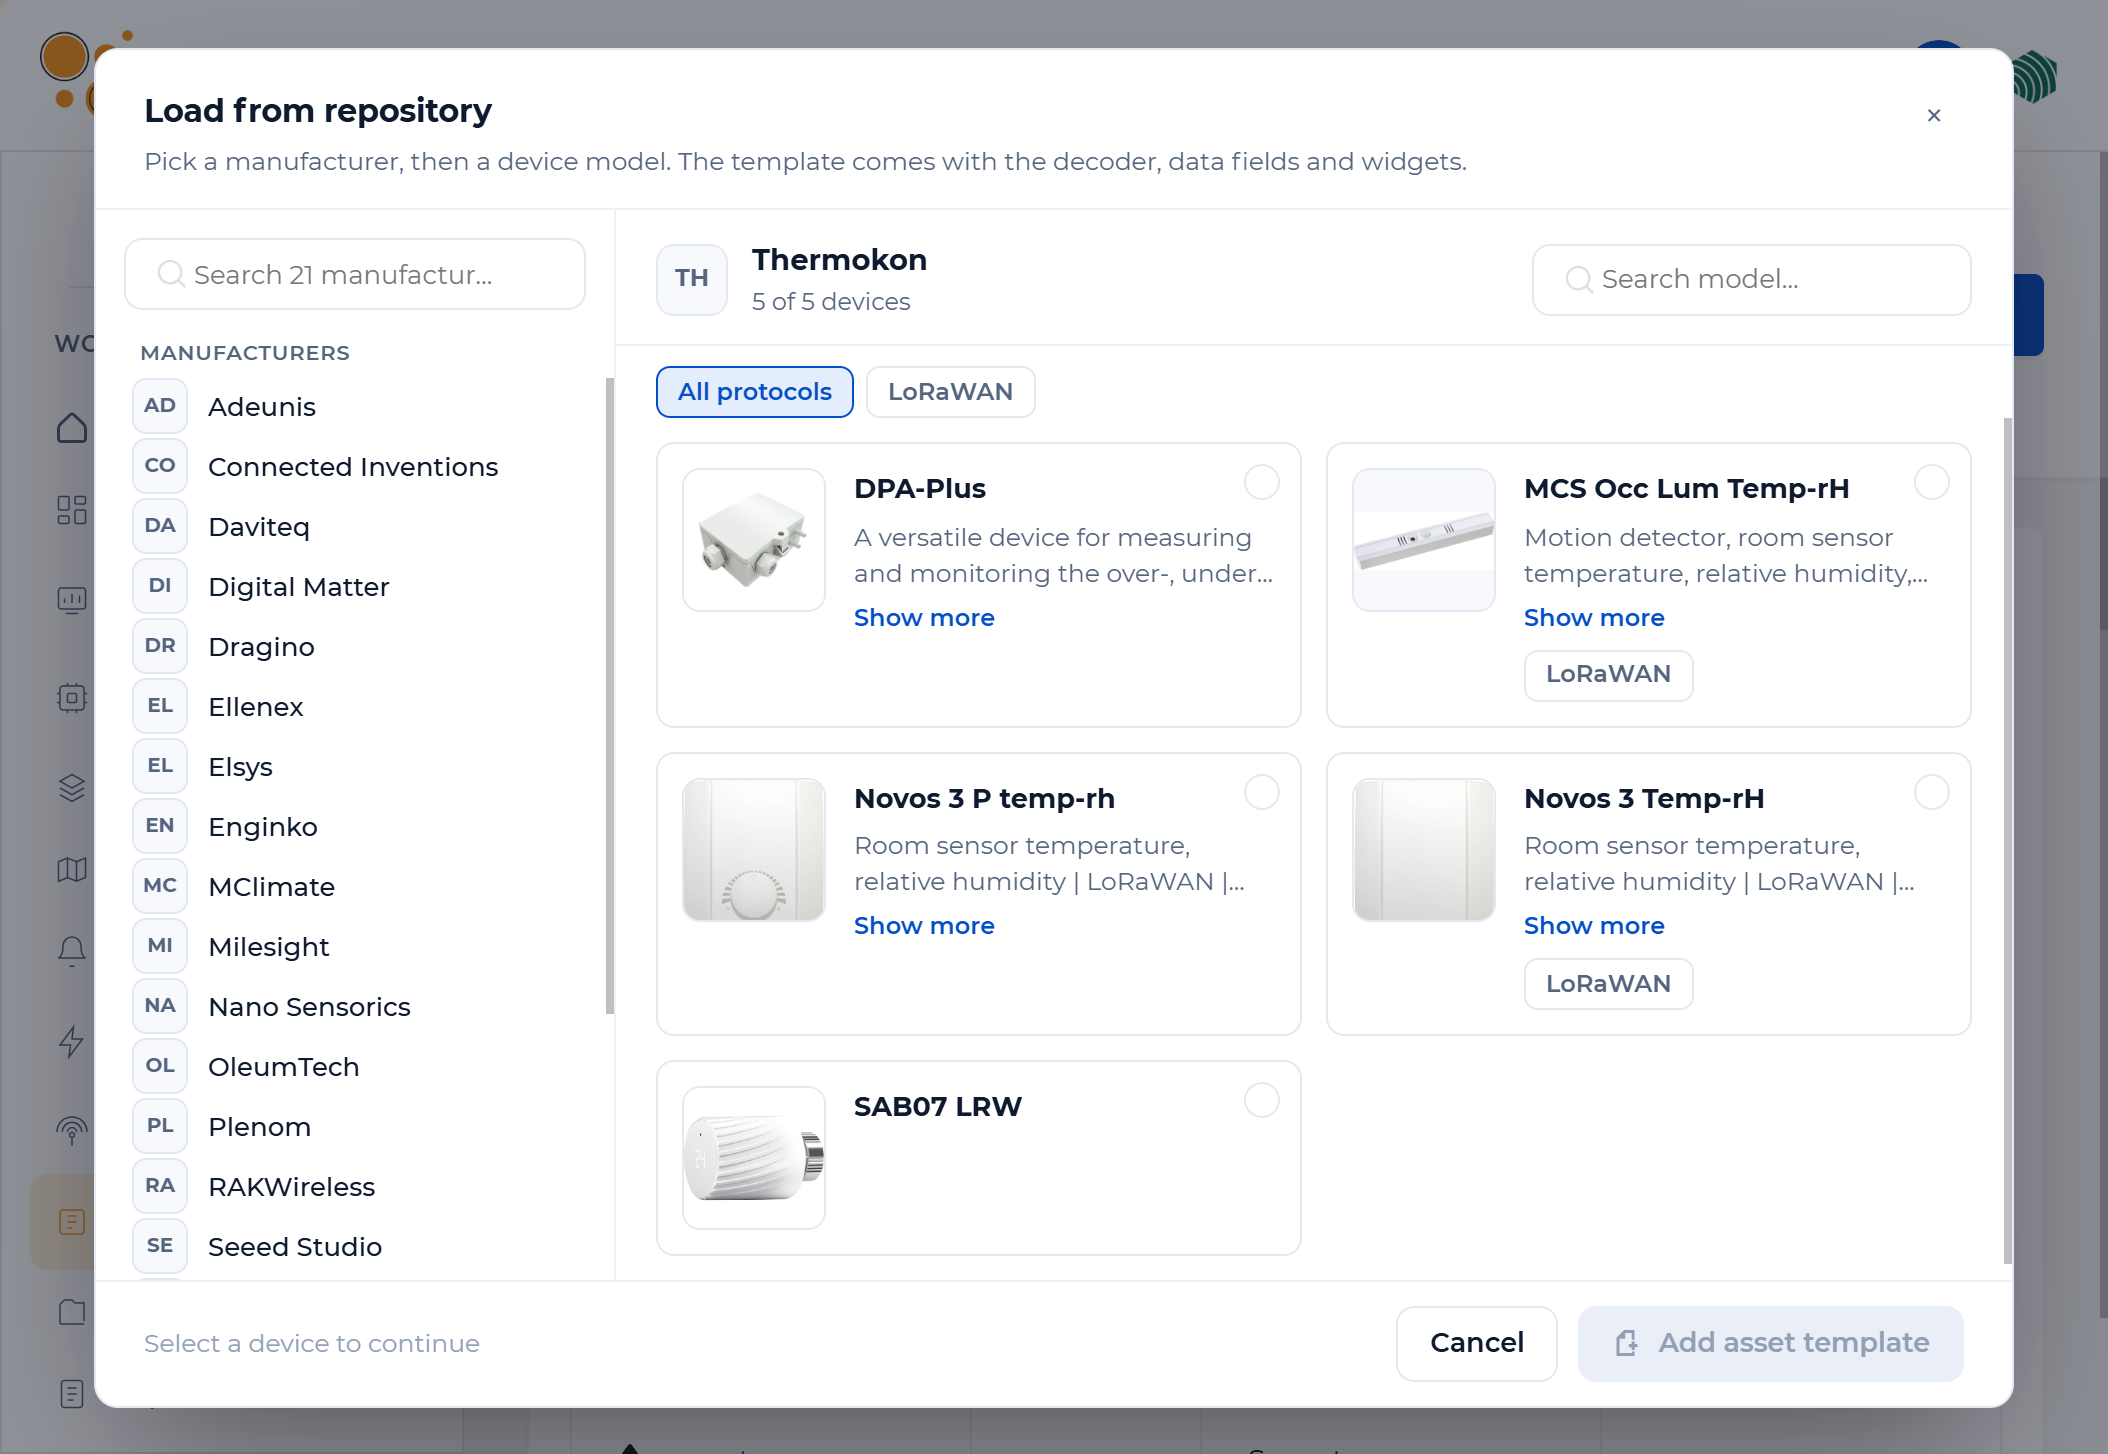This screenshot has height=1454, width=2108.
Task: Open the Novos 3 Temp-rH thumbnail
Action: tap(1424, 850)
